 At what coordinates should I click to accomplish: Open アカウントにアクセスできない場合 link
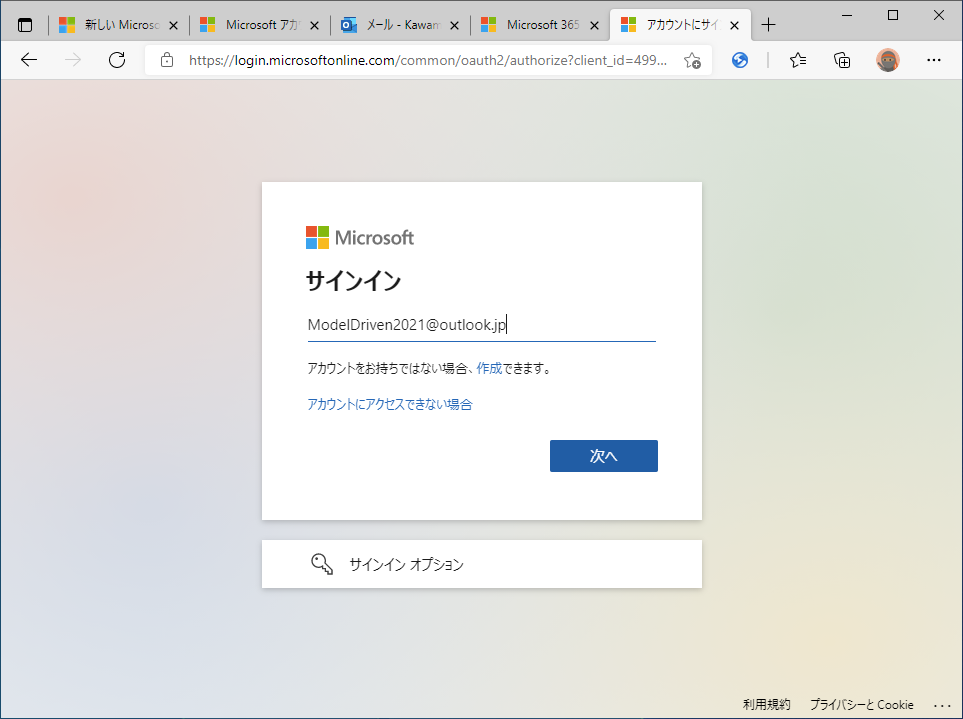(390, 405)
